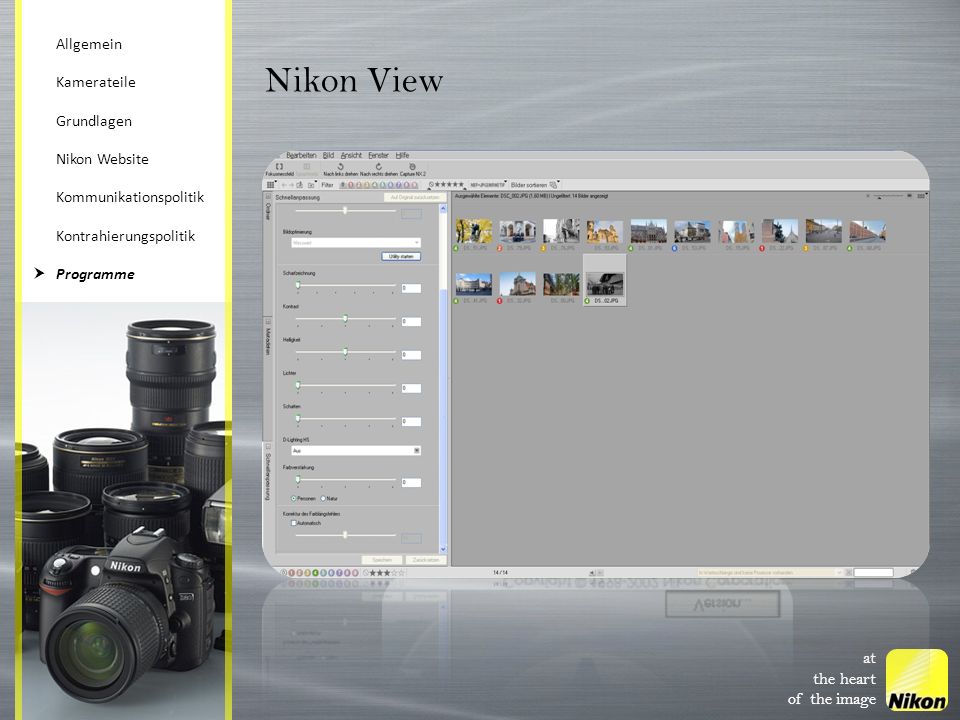Open the Hilfe menu
The image size is (960, 720).
pos(402,156)
